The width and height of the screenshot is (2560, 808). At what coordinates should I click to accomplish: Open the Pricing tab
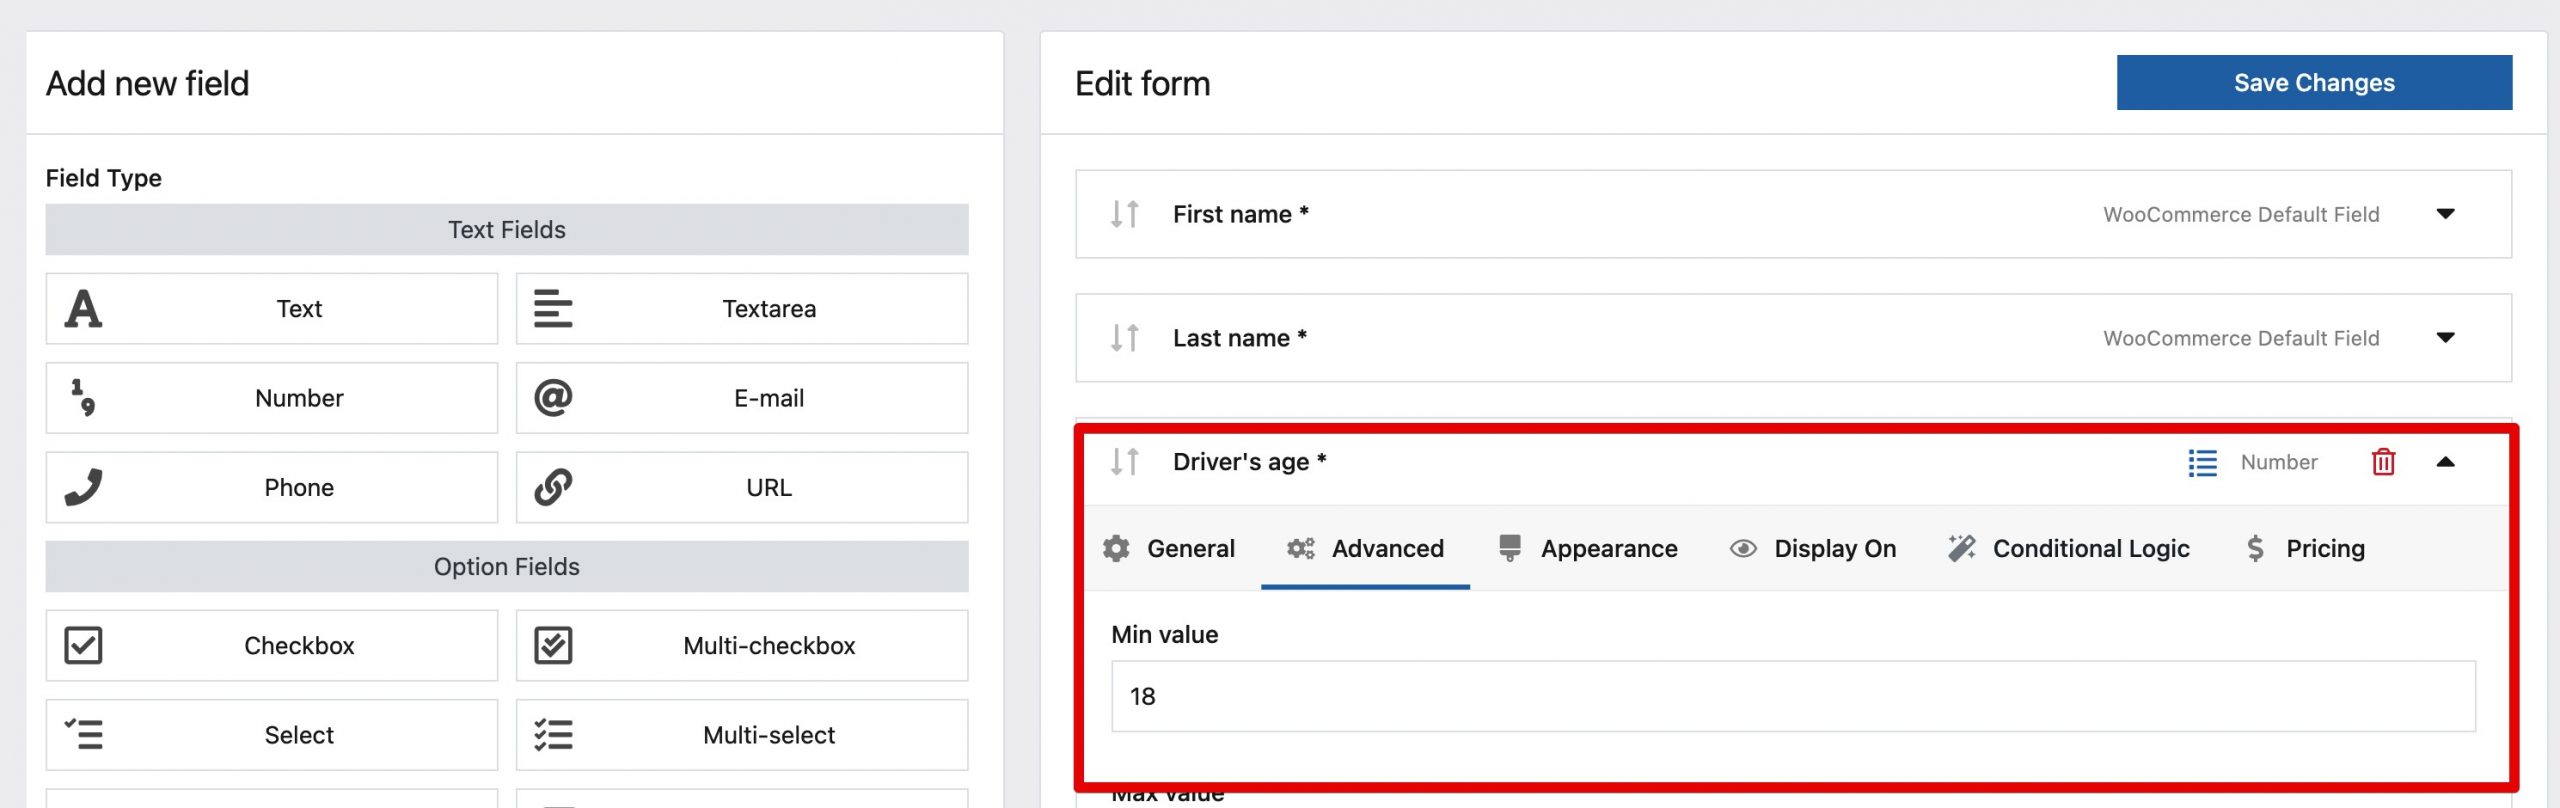[x=2305, y=549]
